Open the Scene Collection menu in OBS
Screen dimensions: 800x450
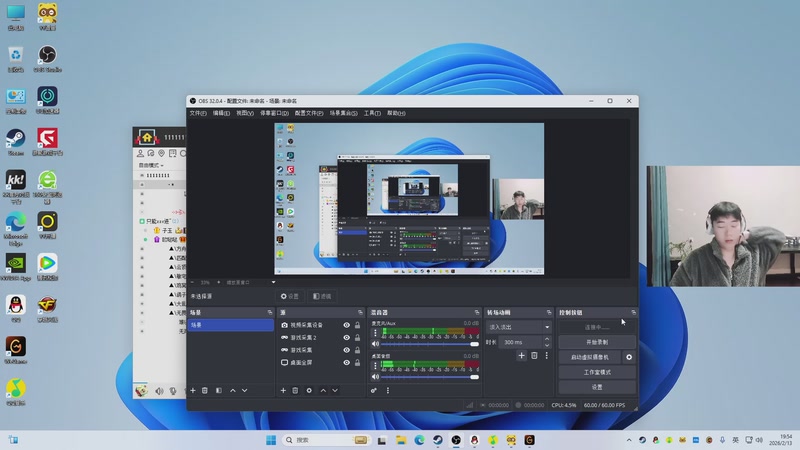tap(343, 113)
